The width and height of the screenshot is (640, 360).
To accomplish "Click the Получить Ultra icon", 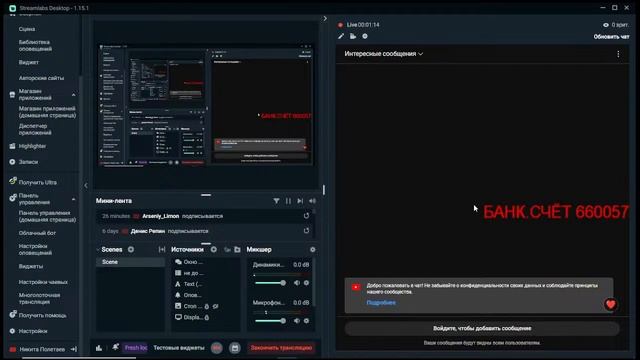I will pos(13,181).
